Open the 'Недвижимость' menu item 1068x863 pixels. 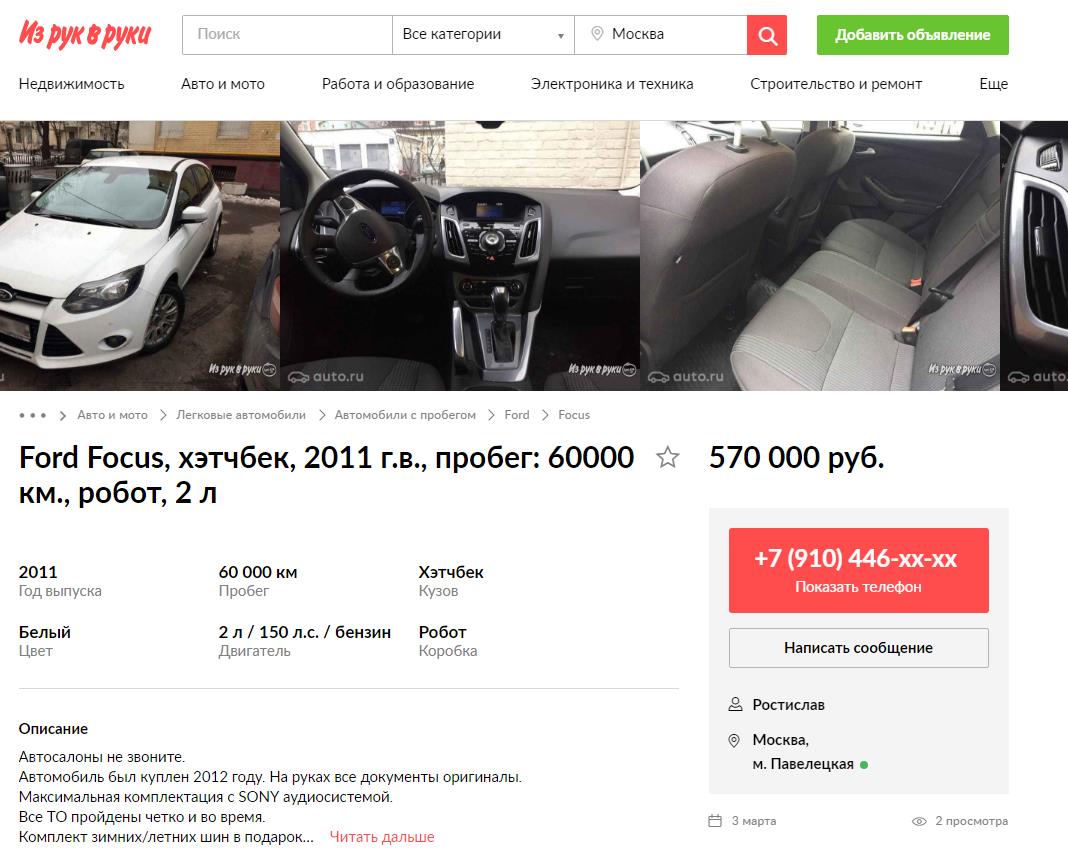(72, 84)
